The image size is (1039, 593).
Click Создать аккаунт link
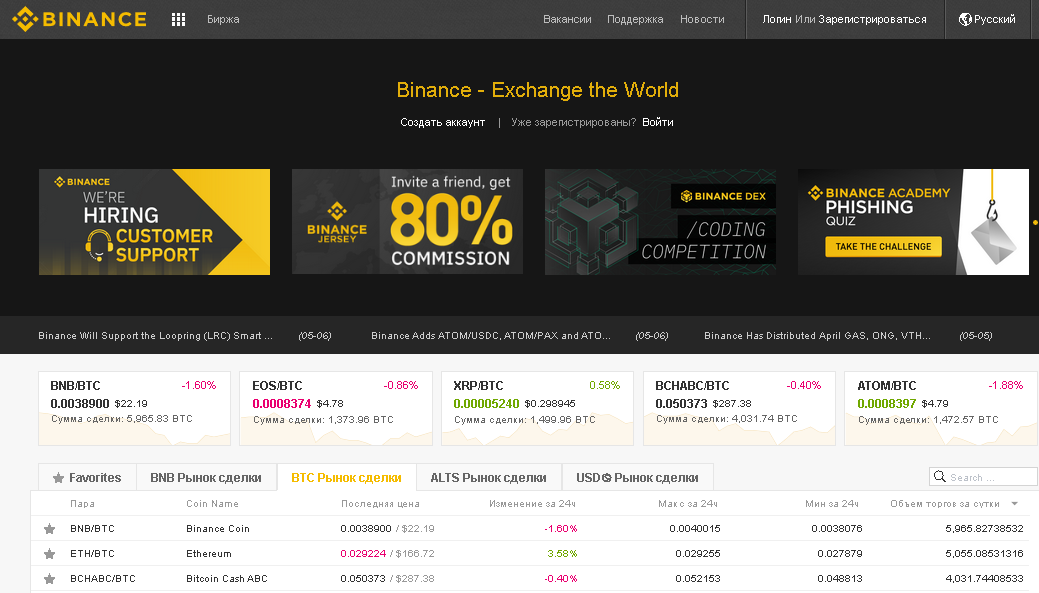443,122
